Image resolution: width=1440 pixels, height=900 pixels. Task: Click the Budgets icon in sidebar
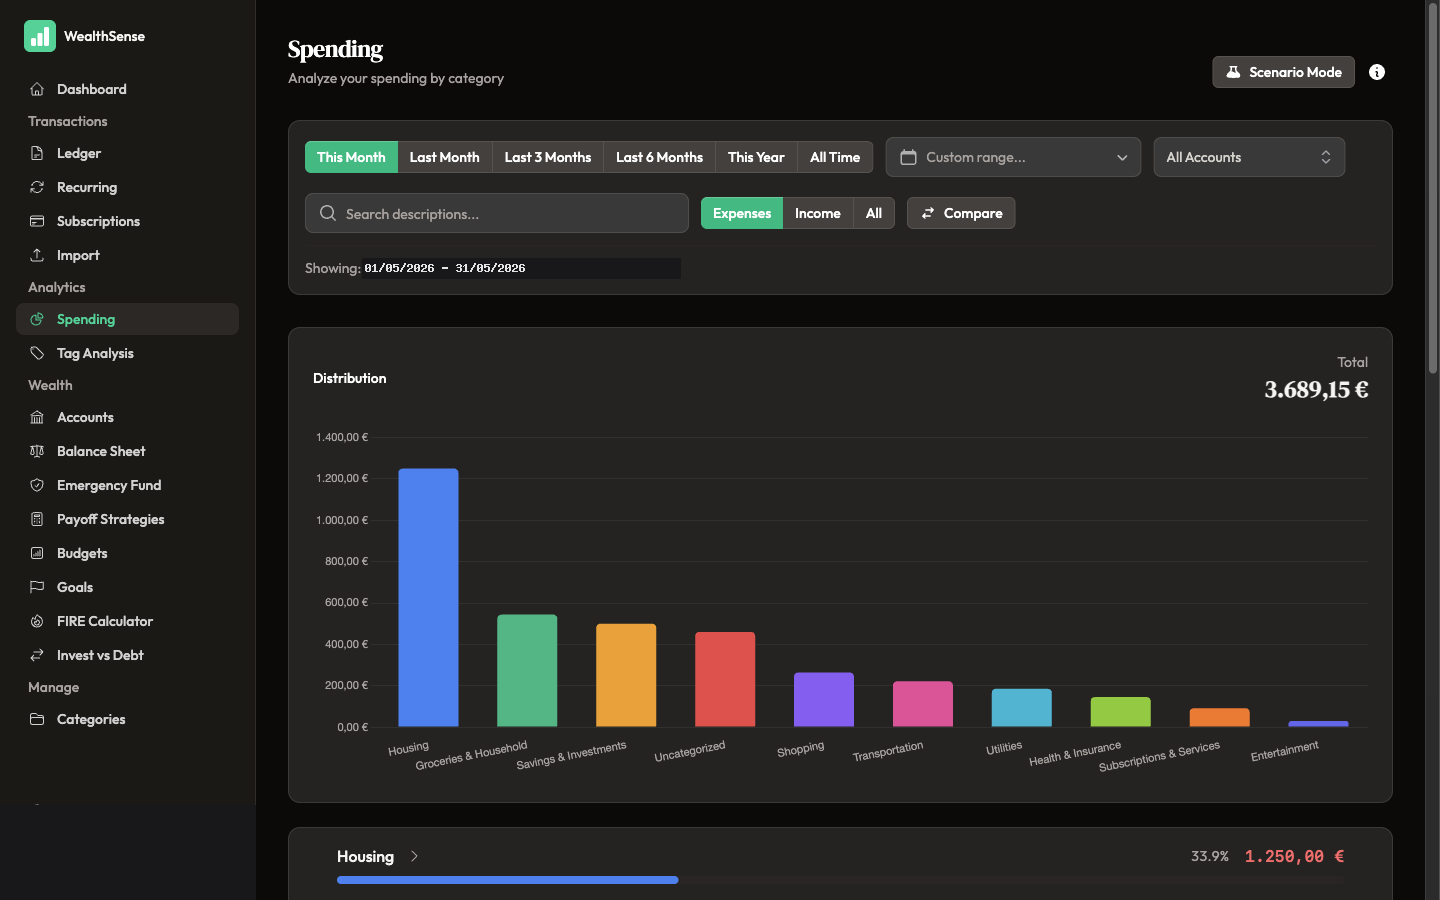coord(37,553)
